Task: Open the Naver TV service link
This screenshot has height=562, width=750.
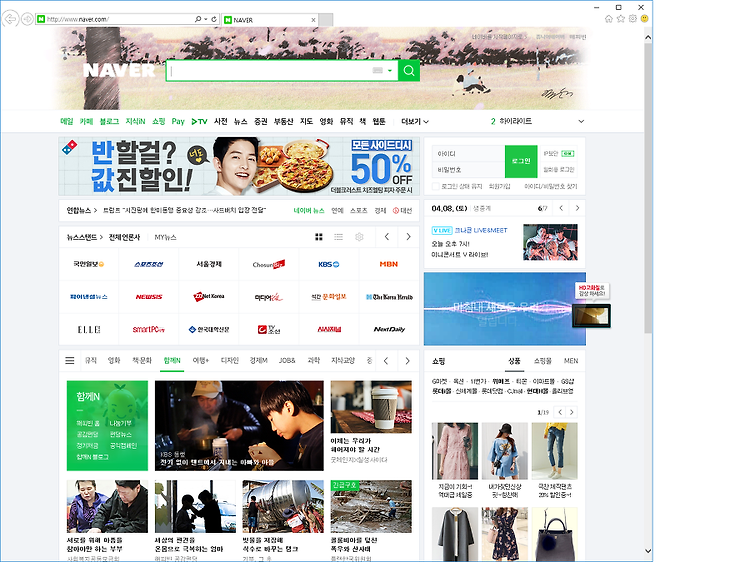Action: point(199,121)
